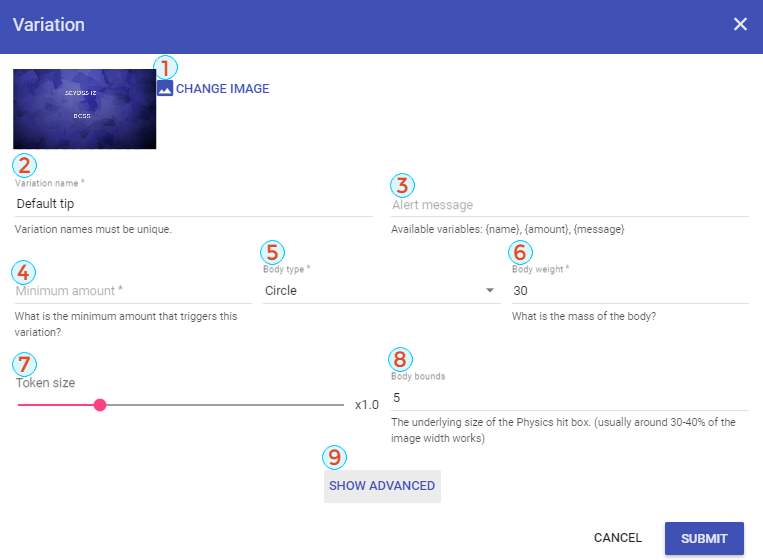
Task: Click 'Variation names must be unique.' hint
Action: point(93,229)
